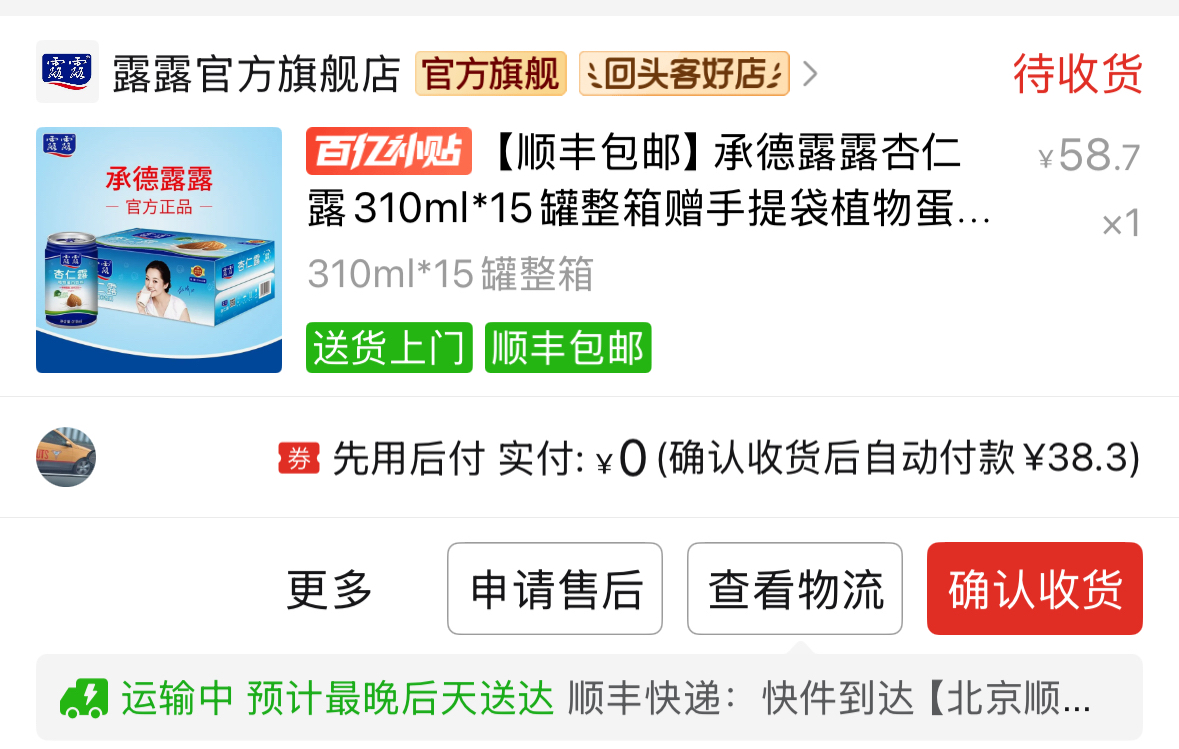This screenshot has height=749, width=1179.
Task: Click the red 确认收货 button
Action: tap(1035, 589)
